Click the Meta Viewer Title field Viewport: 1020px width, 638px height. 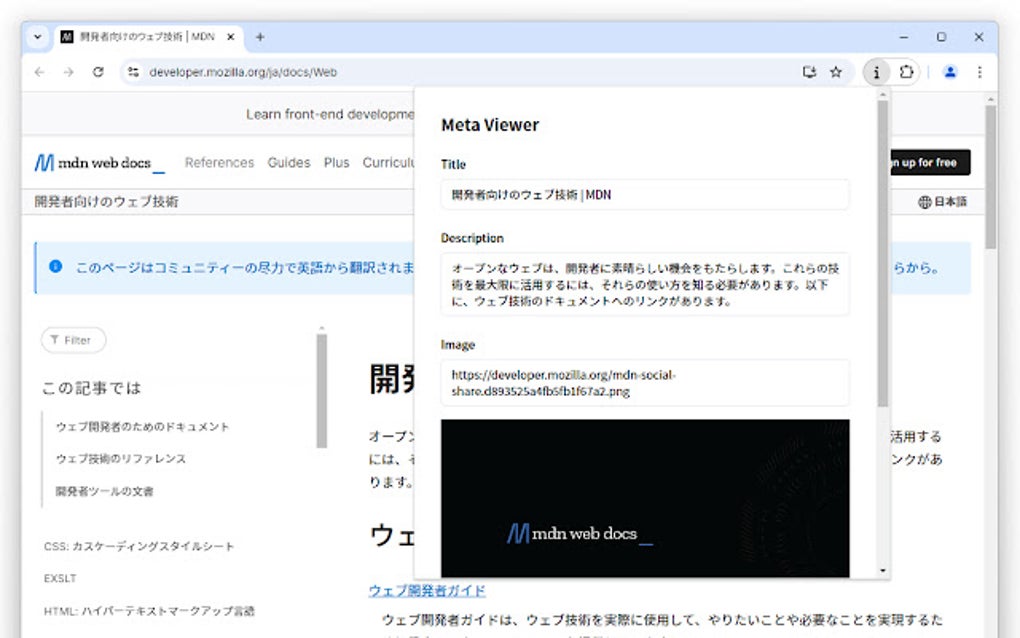(x=645, y=194)
